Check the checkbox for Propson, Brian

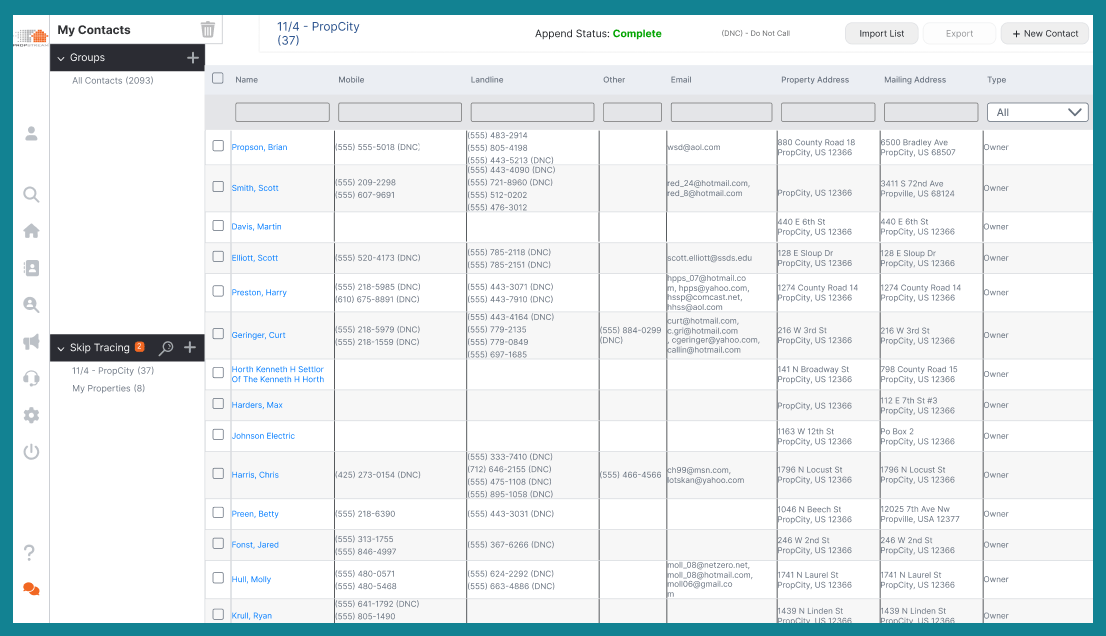coord(218,145)
